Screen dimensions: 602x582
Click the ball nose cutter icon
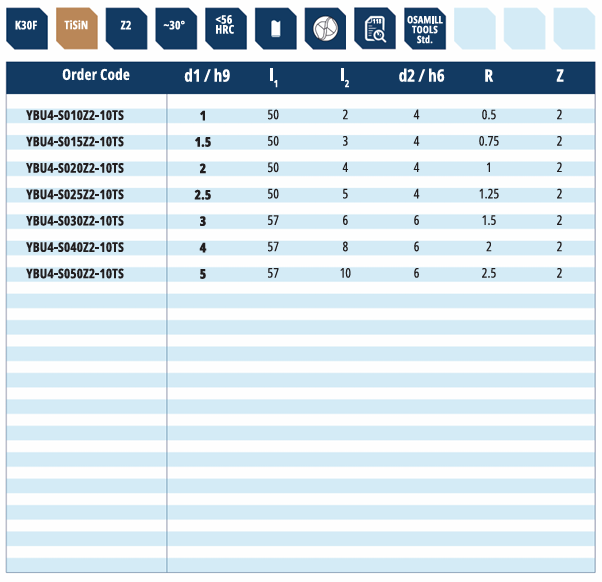coord(325,27)
